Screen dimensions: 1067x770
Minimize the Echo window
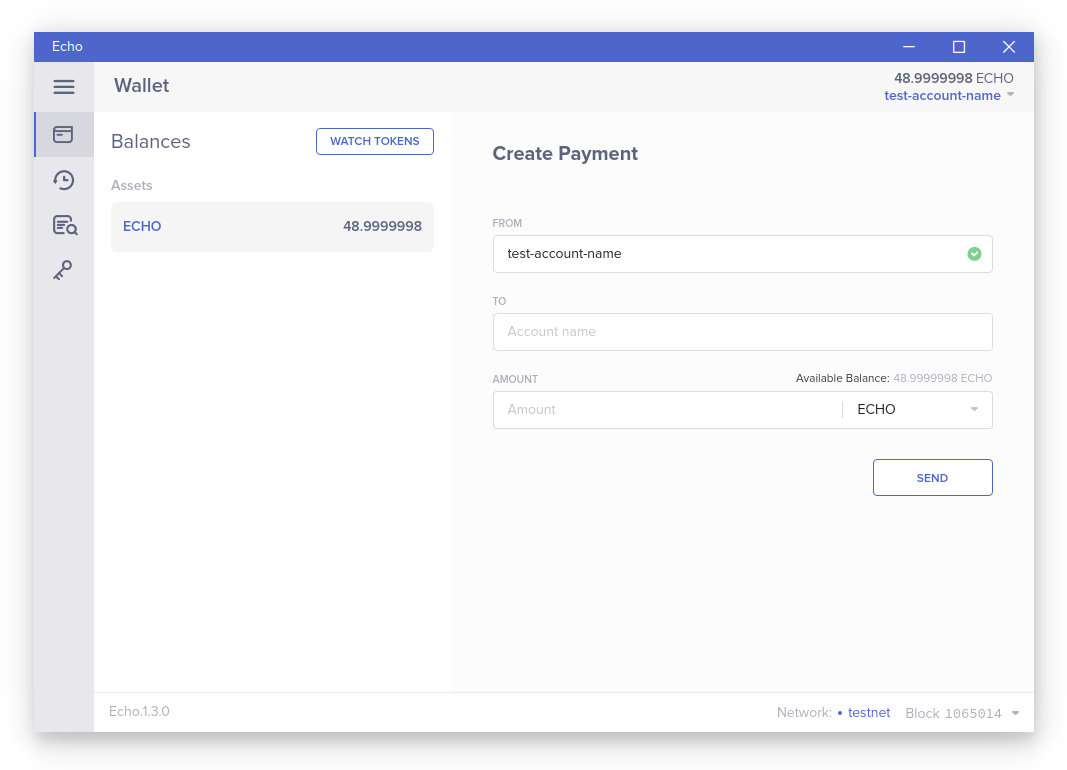908,47
